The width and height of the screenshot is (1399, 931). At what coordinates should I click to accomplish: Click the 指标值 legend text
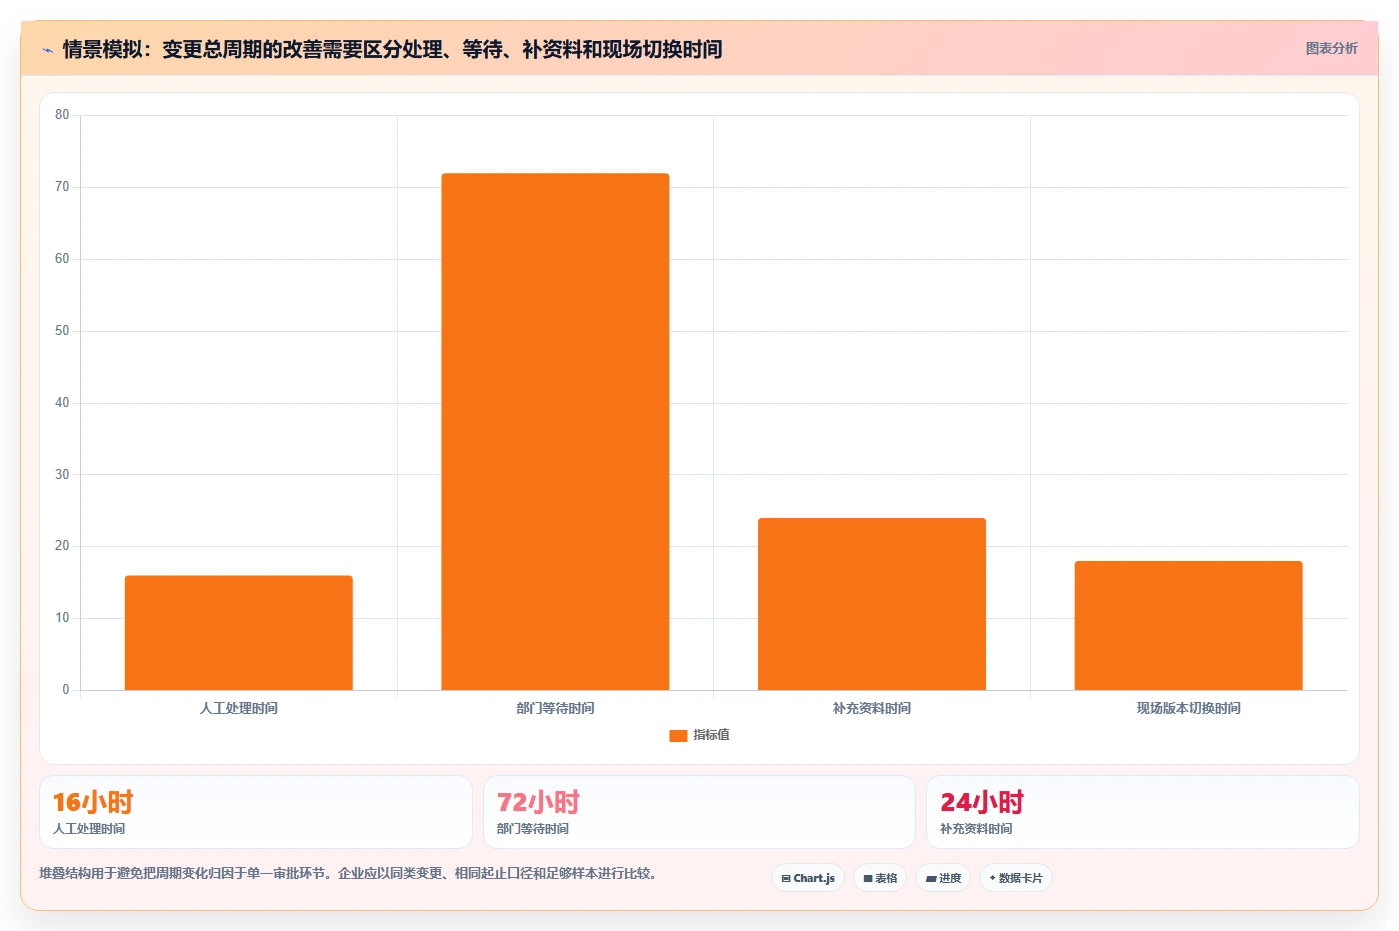(711, 735)
